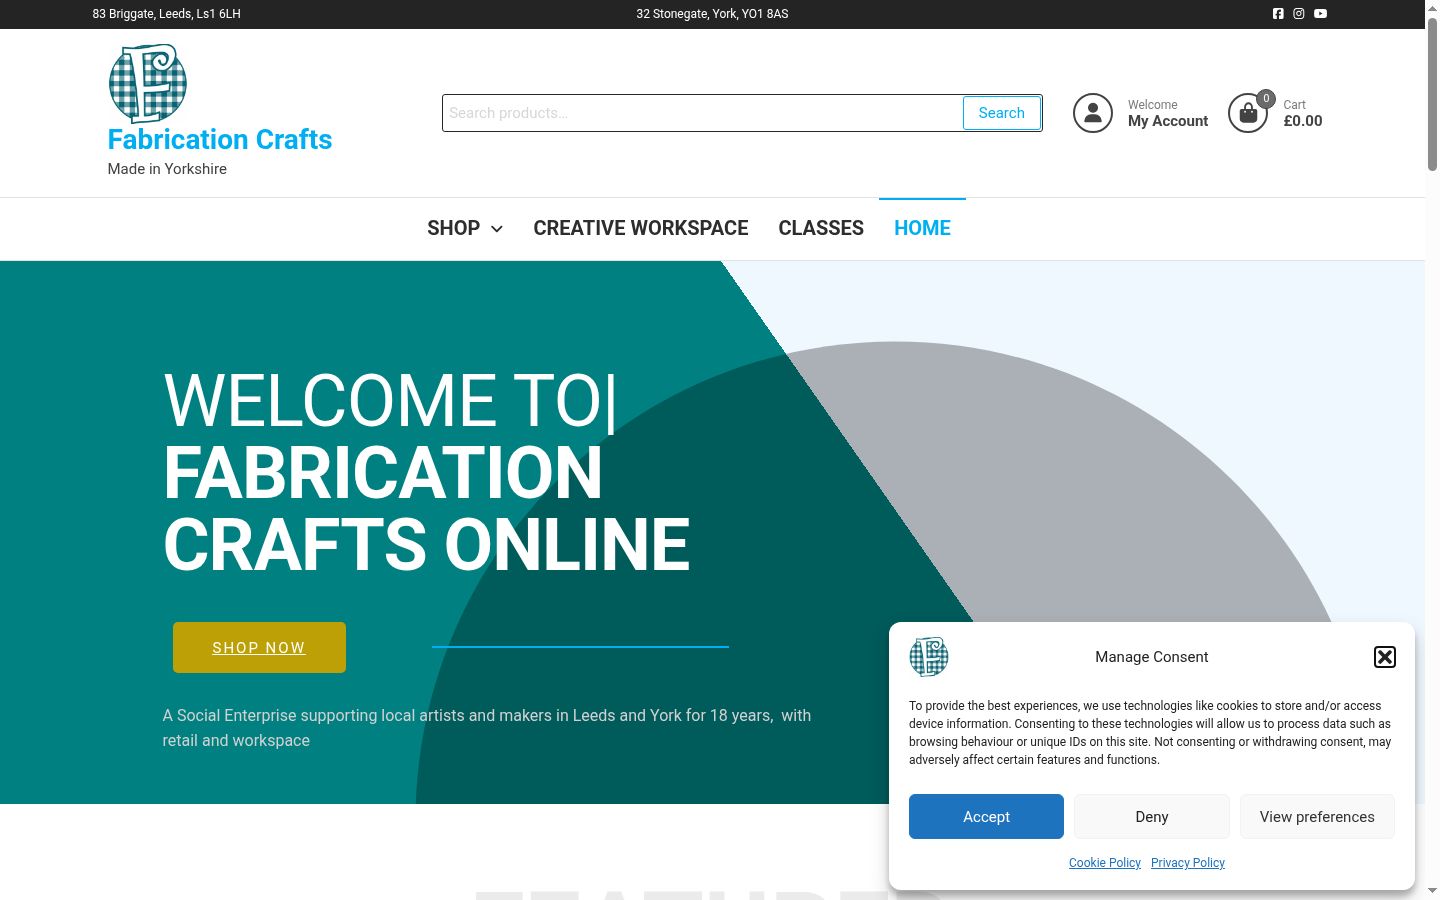Open the YouTube social icon
The image size is (1440, 900).
click(x=1320, y=14)
